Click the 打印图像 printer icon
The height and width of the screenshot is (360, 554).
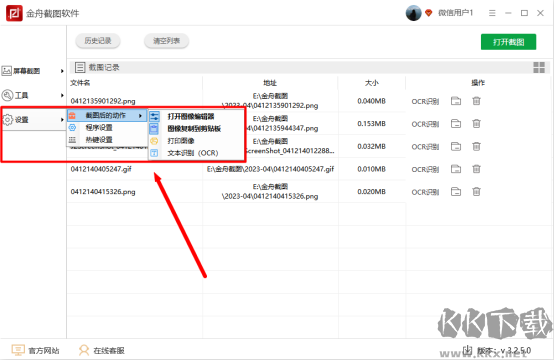154,141
